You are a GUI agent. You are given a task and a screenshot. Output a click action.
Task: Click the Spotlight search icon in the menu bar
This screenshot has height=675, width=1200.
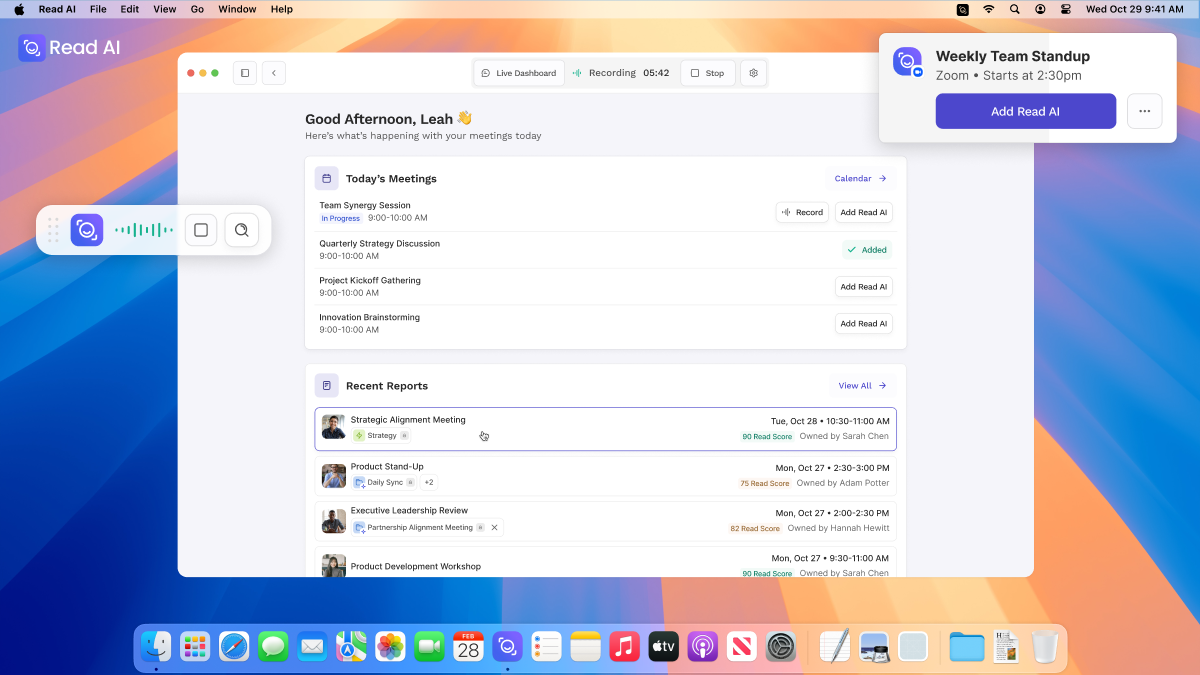coord(1014,9)
